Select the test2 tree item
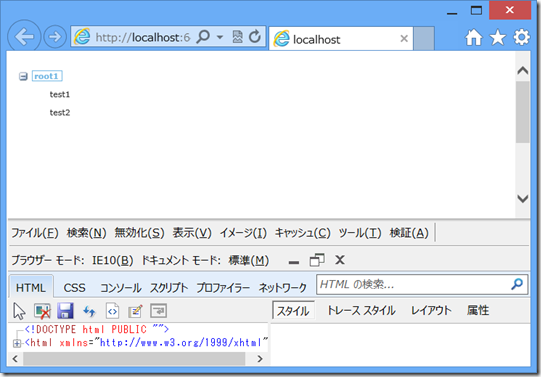This screenshot has height=377, width=541. coord(60,112)
